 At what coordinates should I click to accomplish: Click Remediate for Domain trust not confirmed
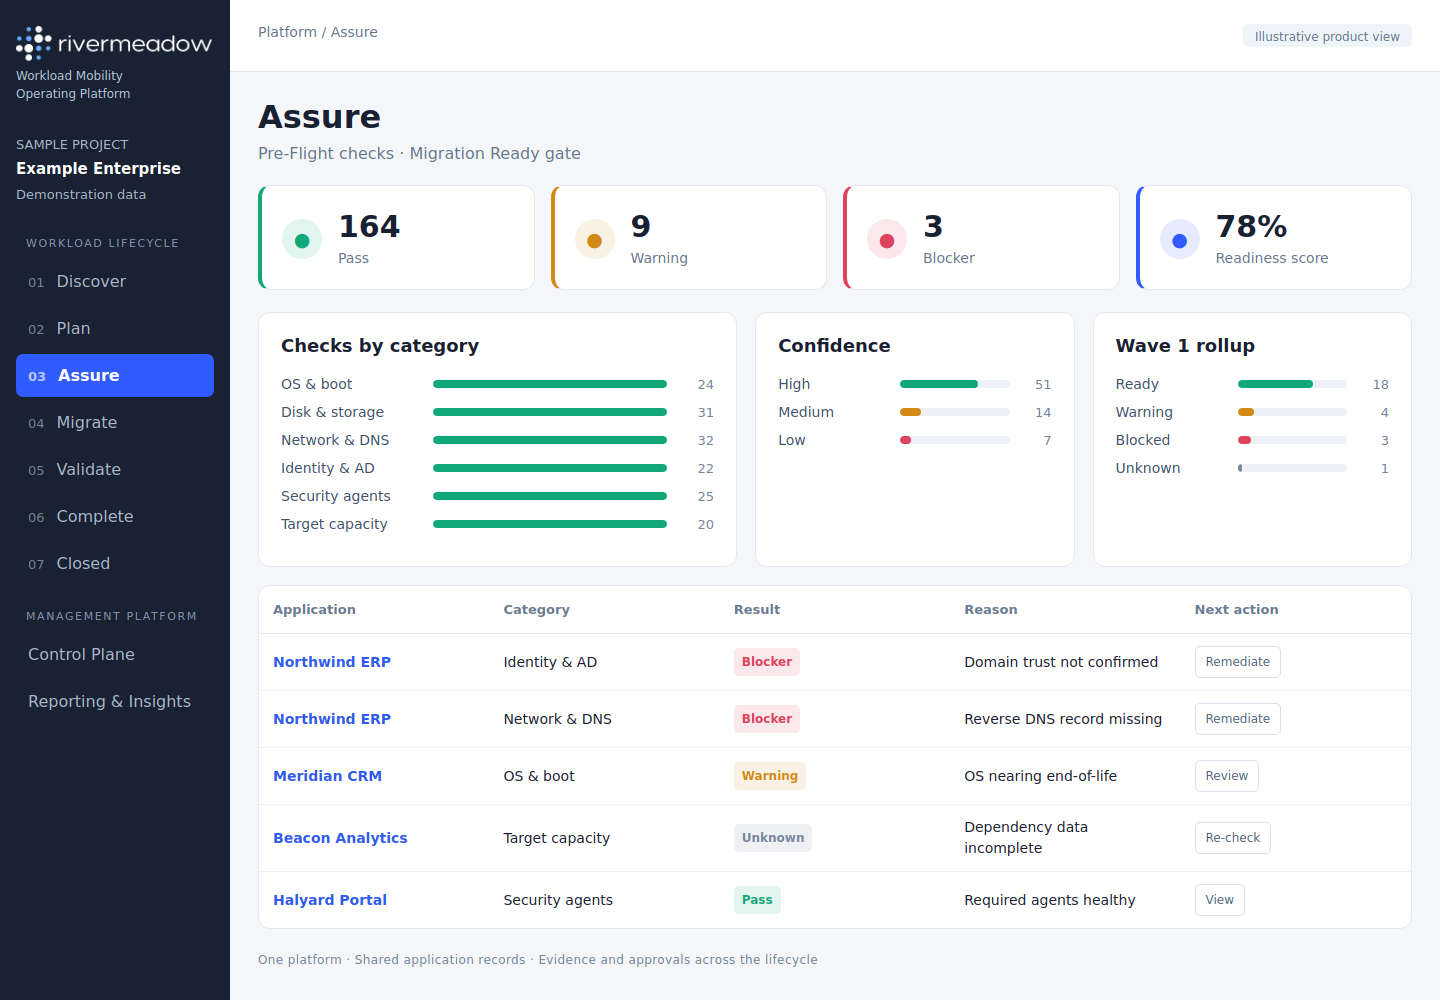[x=1238, y=662]
